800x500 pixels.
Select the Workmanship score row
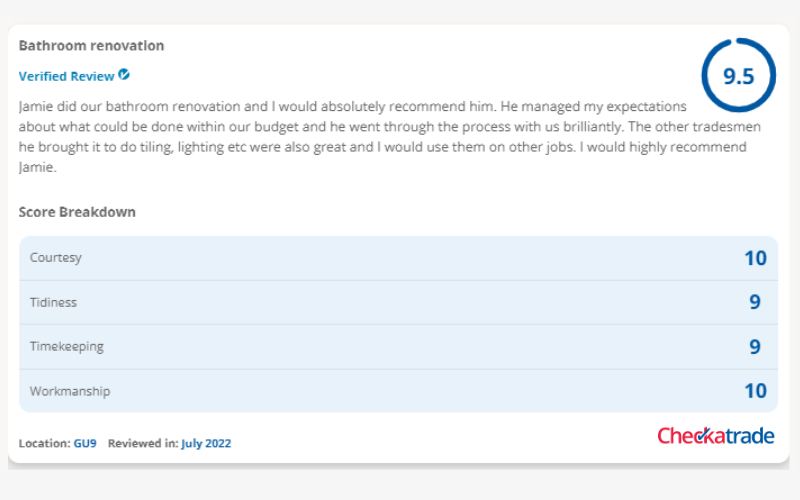click(398, 391)
